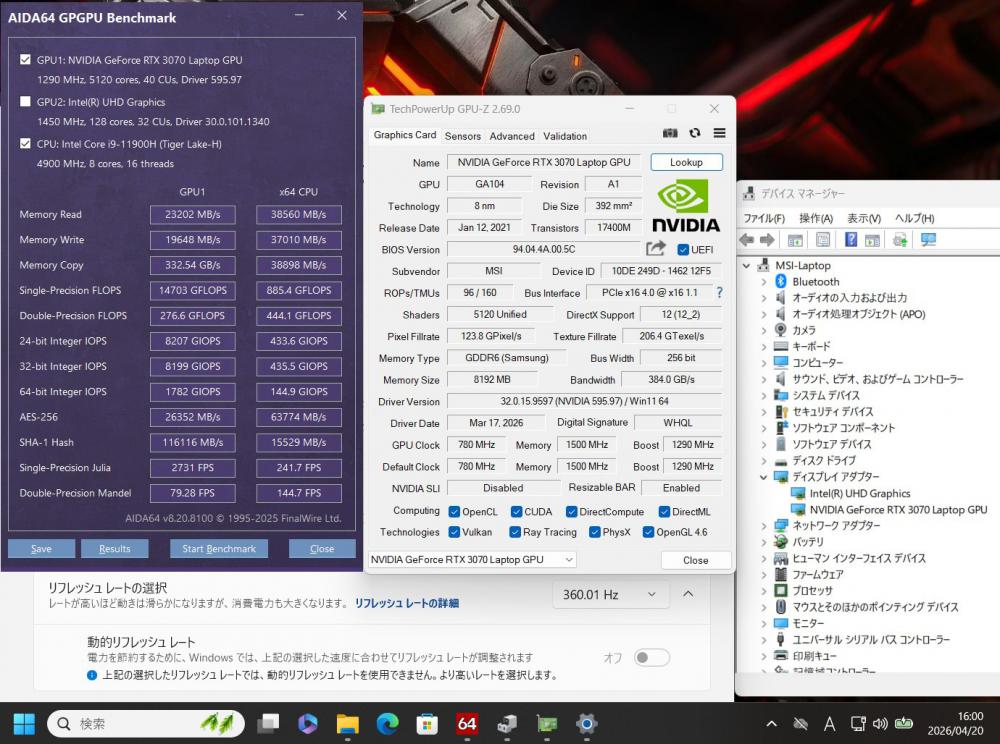Click the GPU-Z refresh icon
Viewport: 1000px width, 744px height.
click(695, 133)
